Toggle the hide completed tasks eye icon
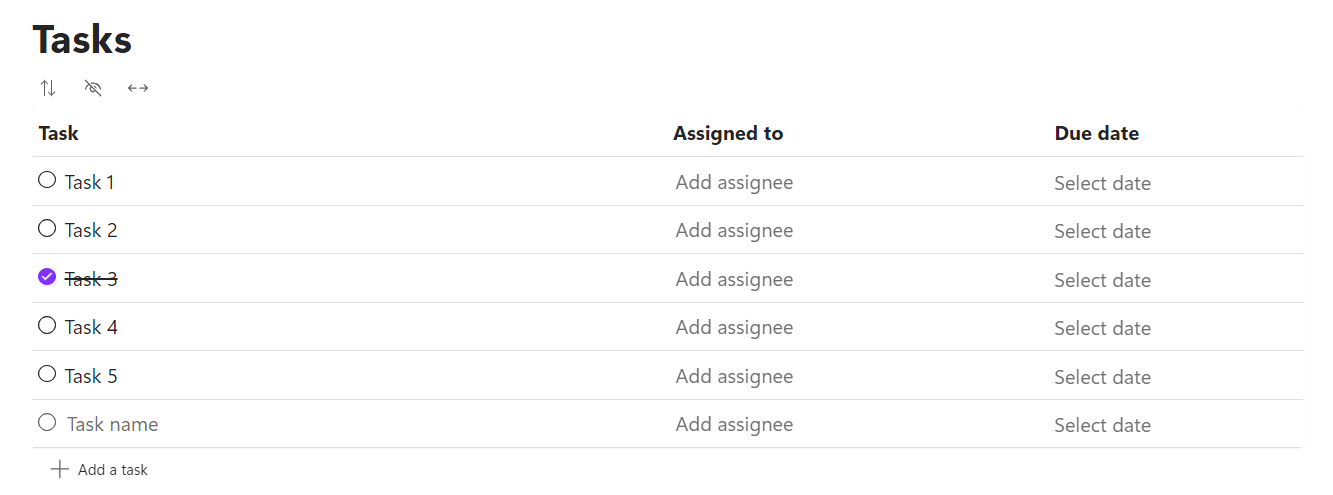 tap(93, 88)
